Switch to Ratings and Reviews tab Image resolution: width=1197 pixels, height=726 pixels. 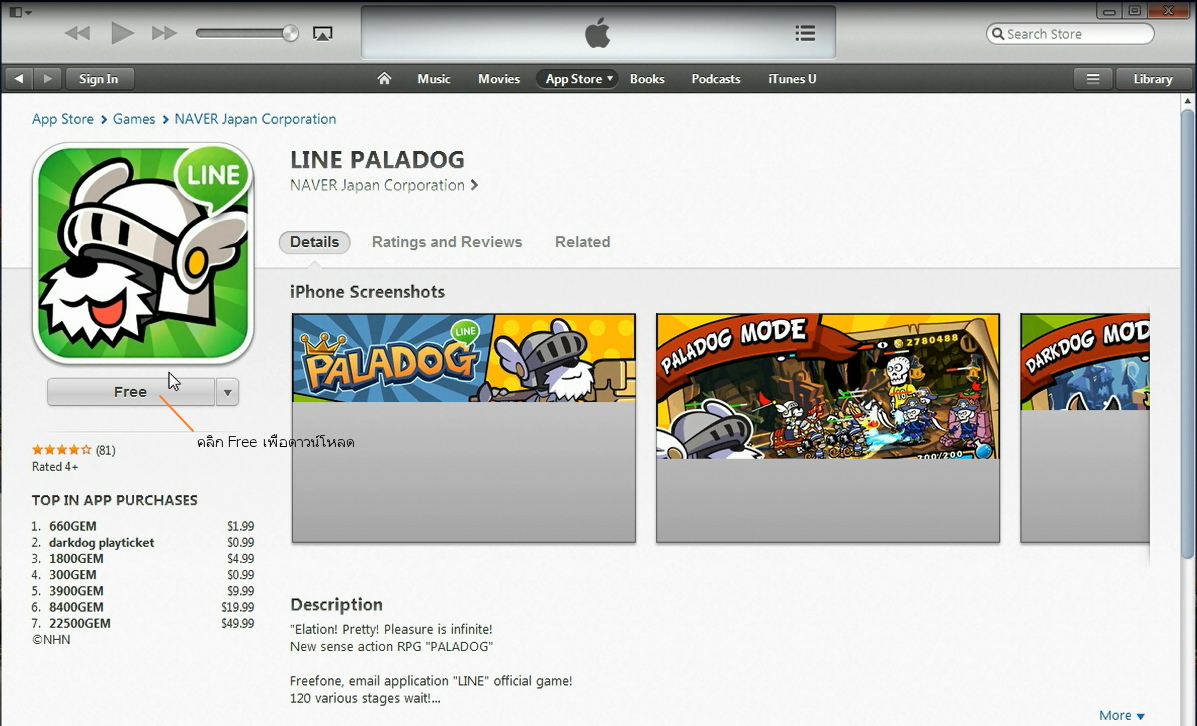pos(447,242)
